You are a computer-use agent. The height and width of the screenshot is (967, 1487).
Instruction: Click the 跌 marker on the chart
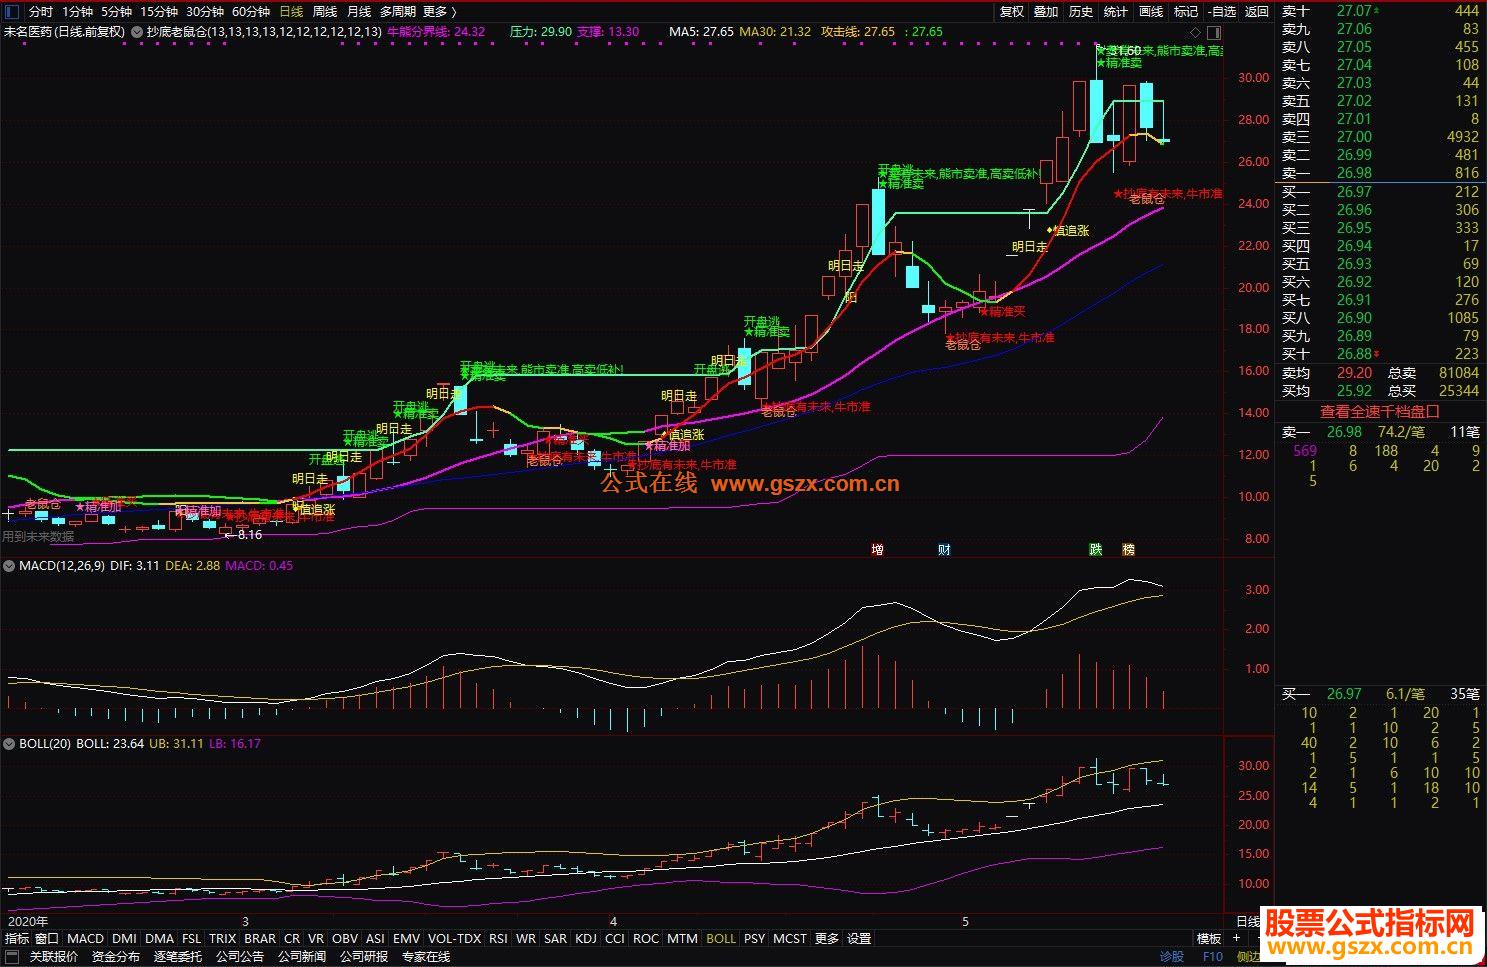pyautogui.click(x=1096, y=549)
